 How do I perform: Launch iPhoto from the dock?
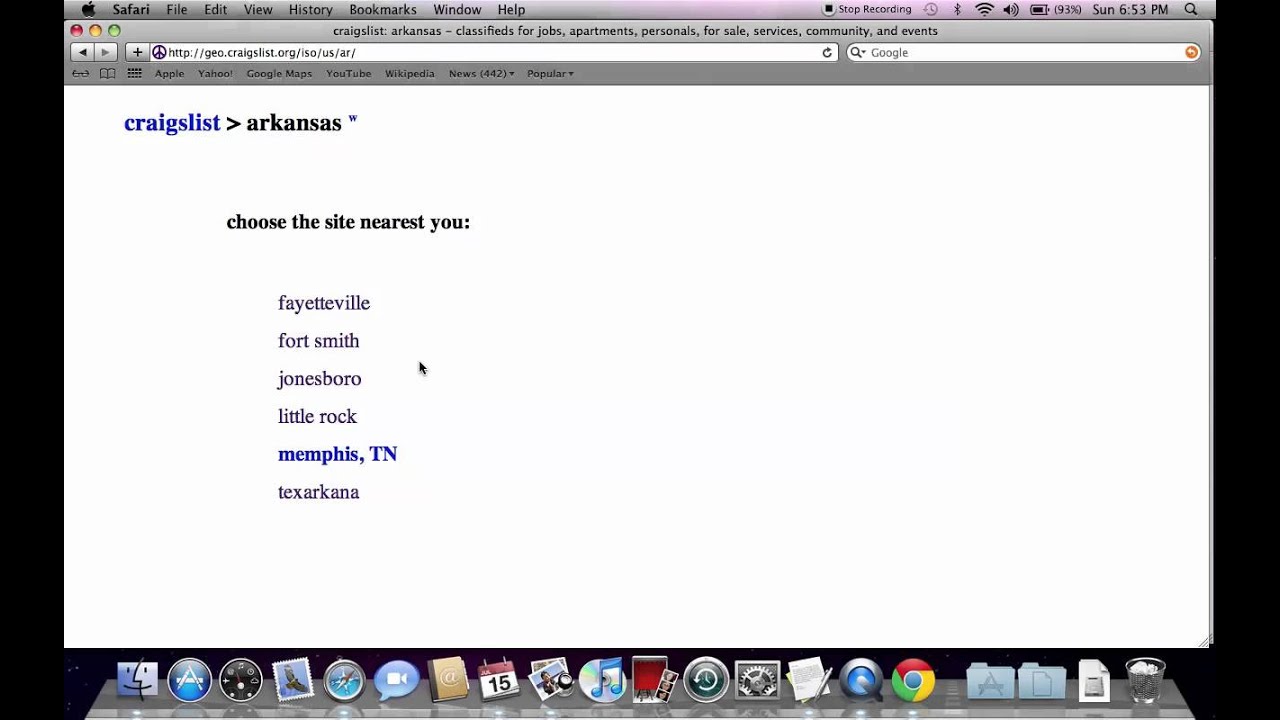pyautogui.click(x=550, y=680)
